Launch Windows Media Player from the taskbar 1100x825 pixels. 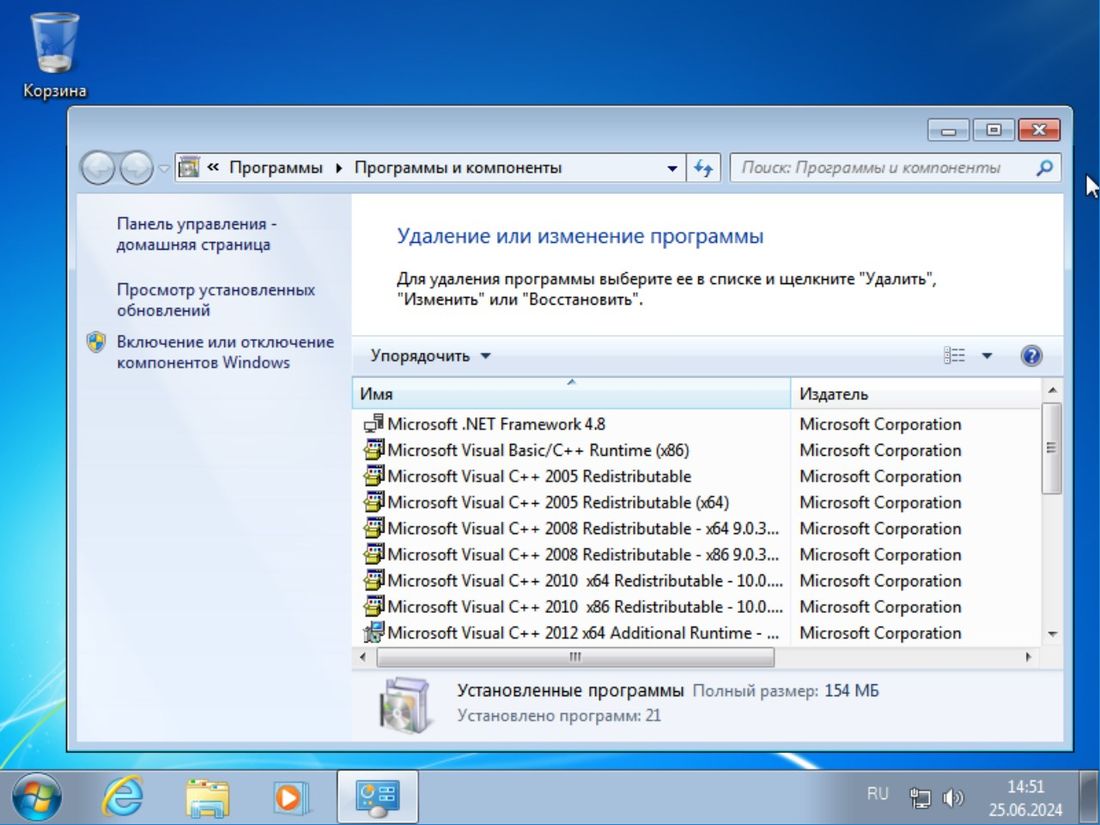tap(287, 797)
